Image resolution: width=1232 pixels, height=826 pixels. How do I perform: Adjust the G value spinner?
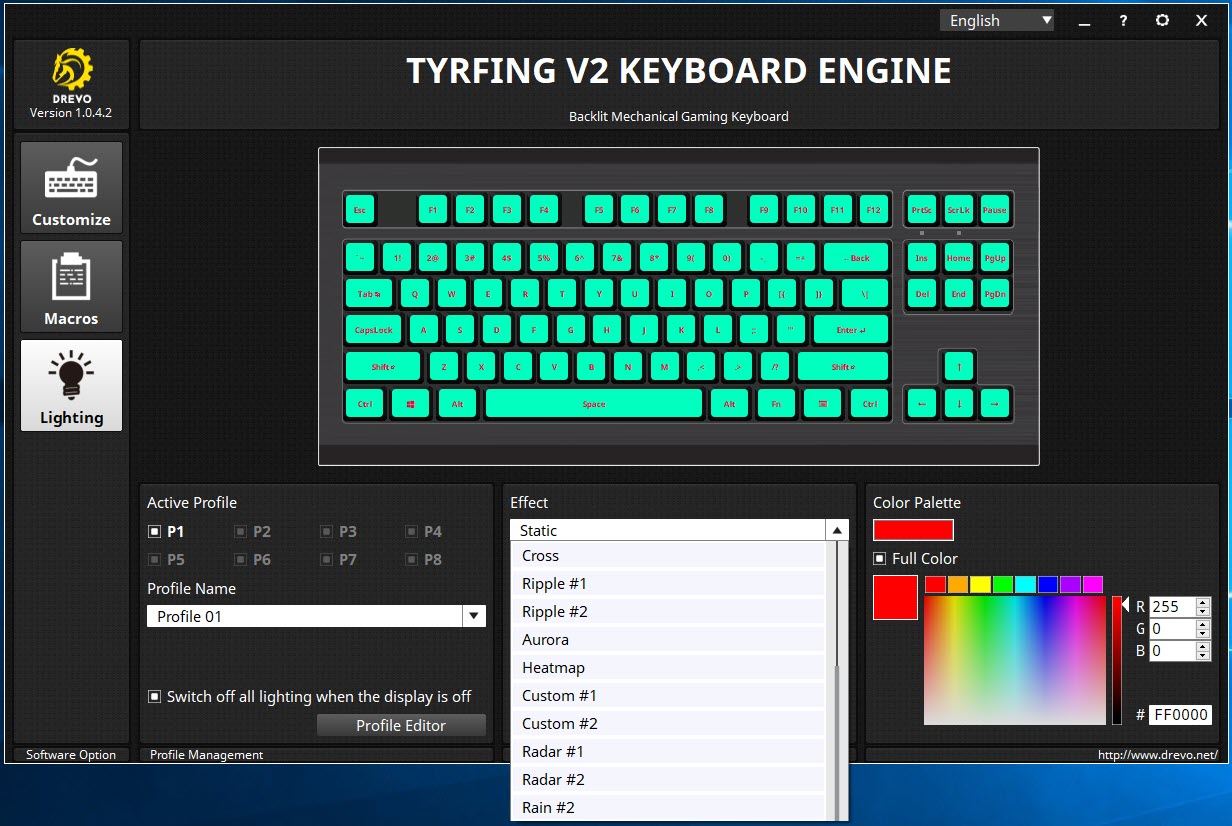(1203, 629)
